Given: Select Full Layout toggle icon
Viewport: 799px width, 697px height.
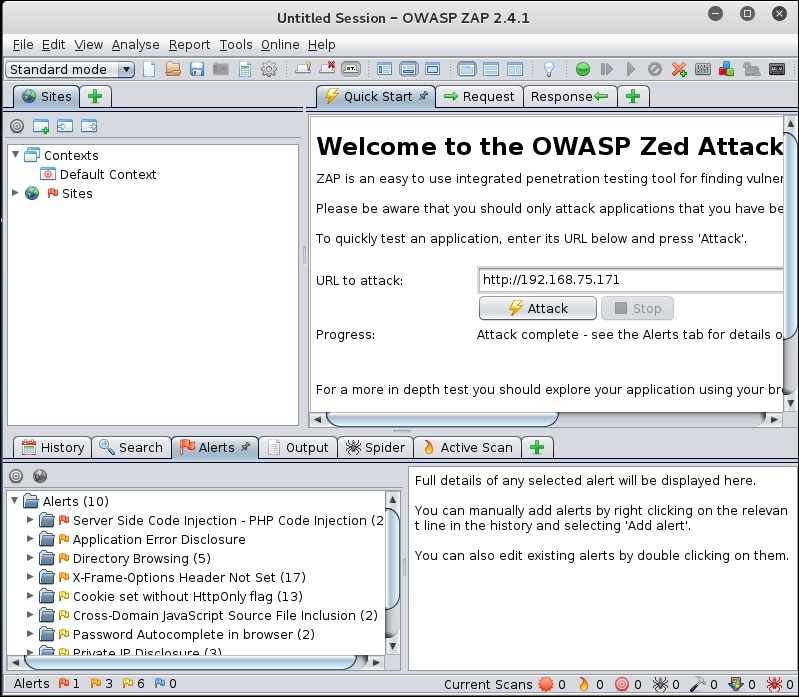Looking at the screenshot, I should [x=432, y=69].
